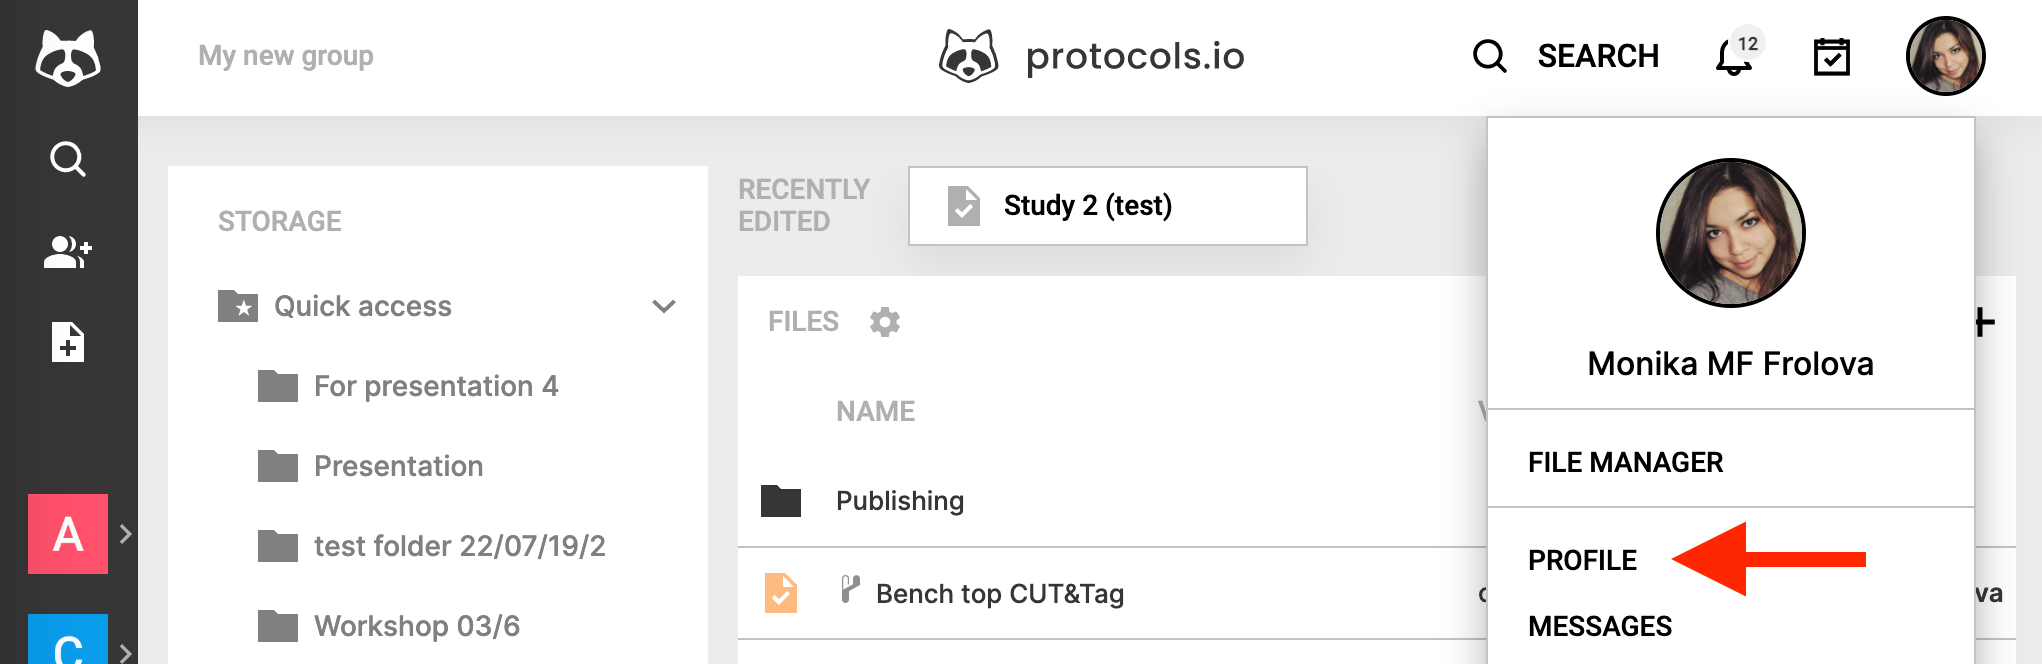Viewport: 2042px width, 664px height.
Task: Open search from the dark sidebar
Action: [68, 159]
